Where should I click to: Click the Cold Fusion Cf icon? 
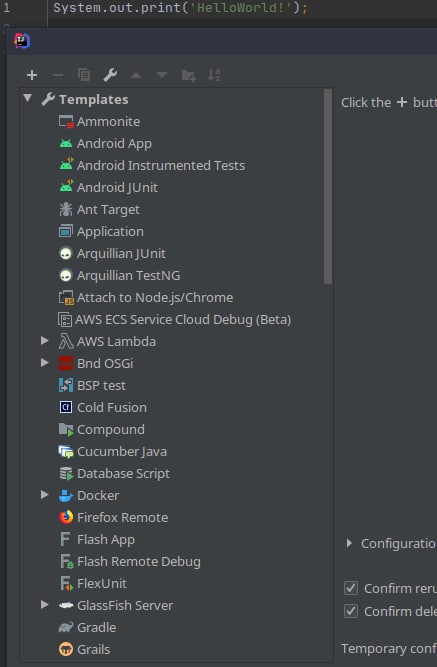tap(66, 408)
